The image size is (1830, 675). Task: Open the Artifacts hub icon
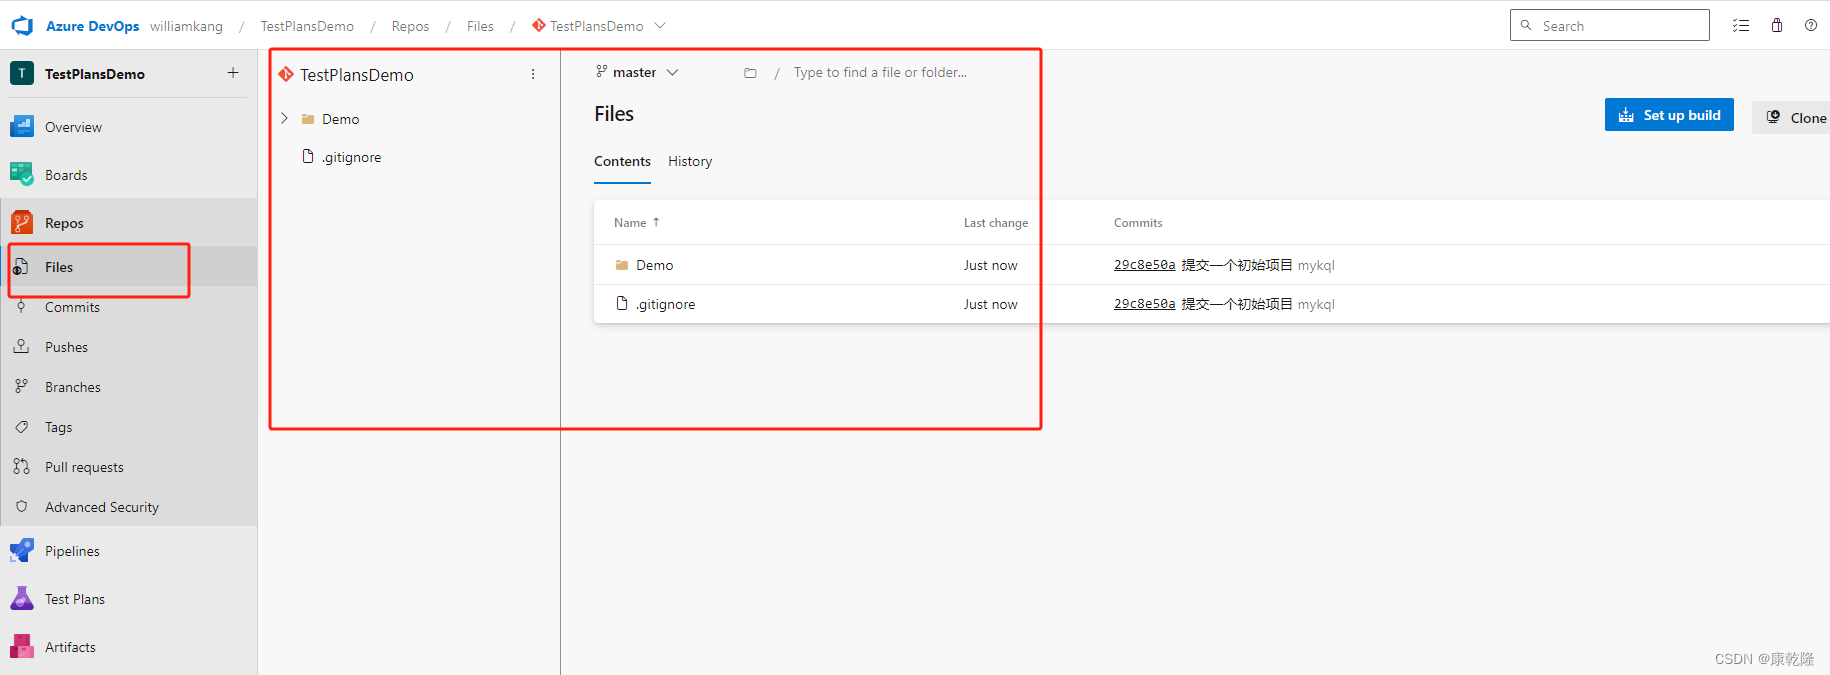pyautogui.click(x=22, y=646)
